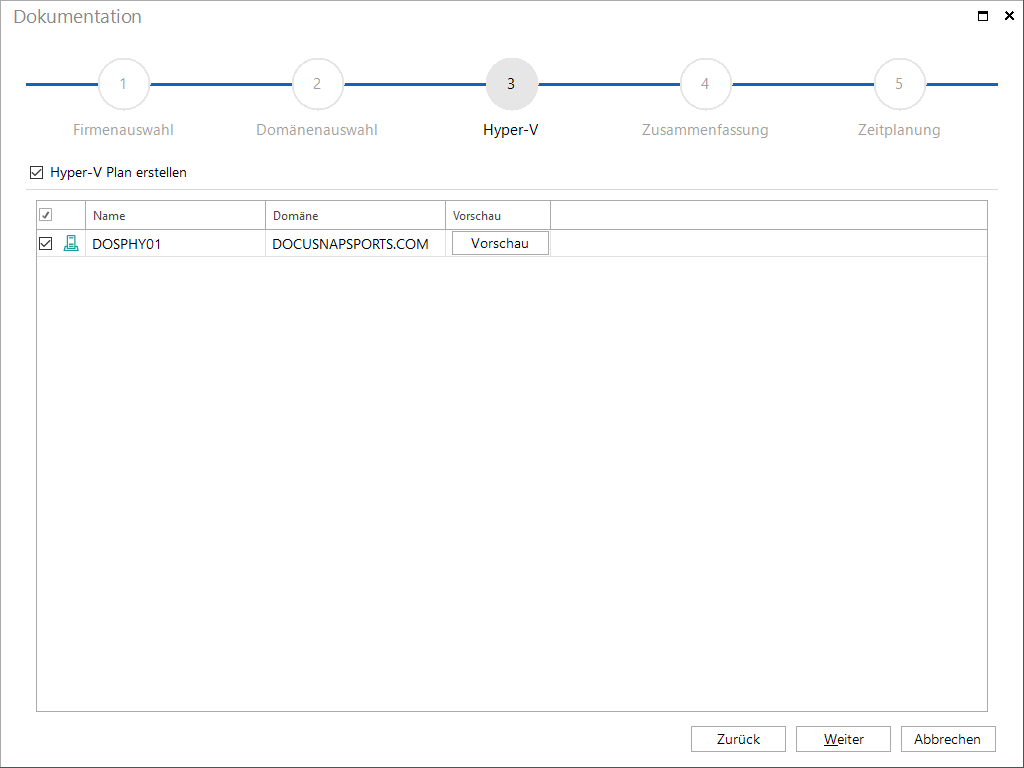Click the Zeitplanung step label
The height and width of the screenshot is (768, 1024).
coord(899,130)
